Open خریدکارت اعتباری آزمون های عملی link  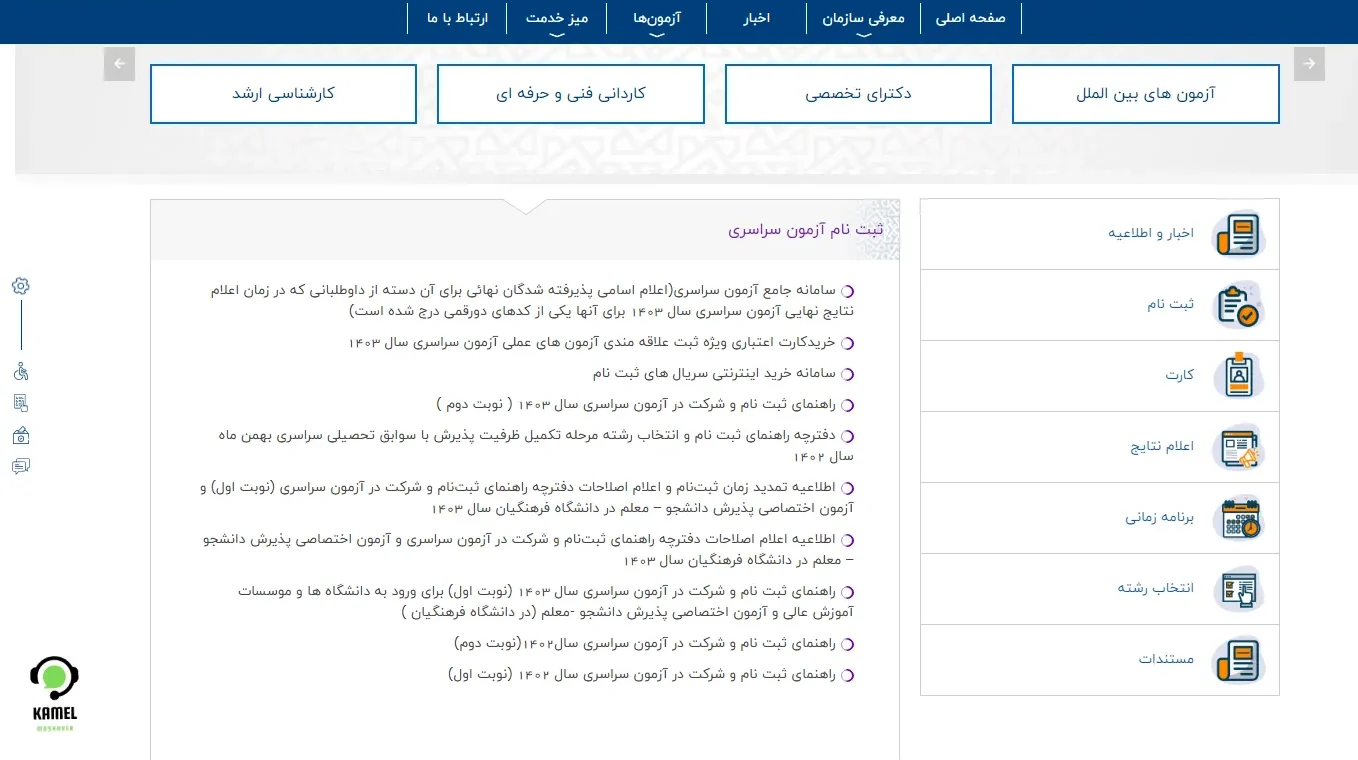[x=593, y=342]
